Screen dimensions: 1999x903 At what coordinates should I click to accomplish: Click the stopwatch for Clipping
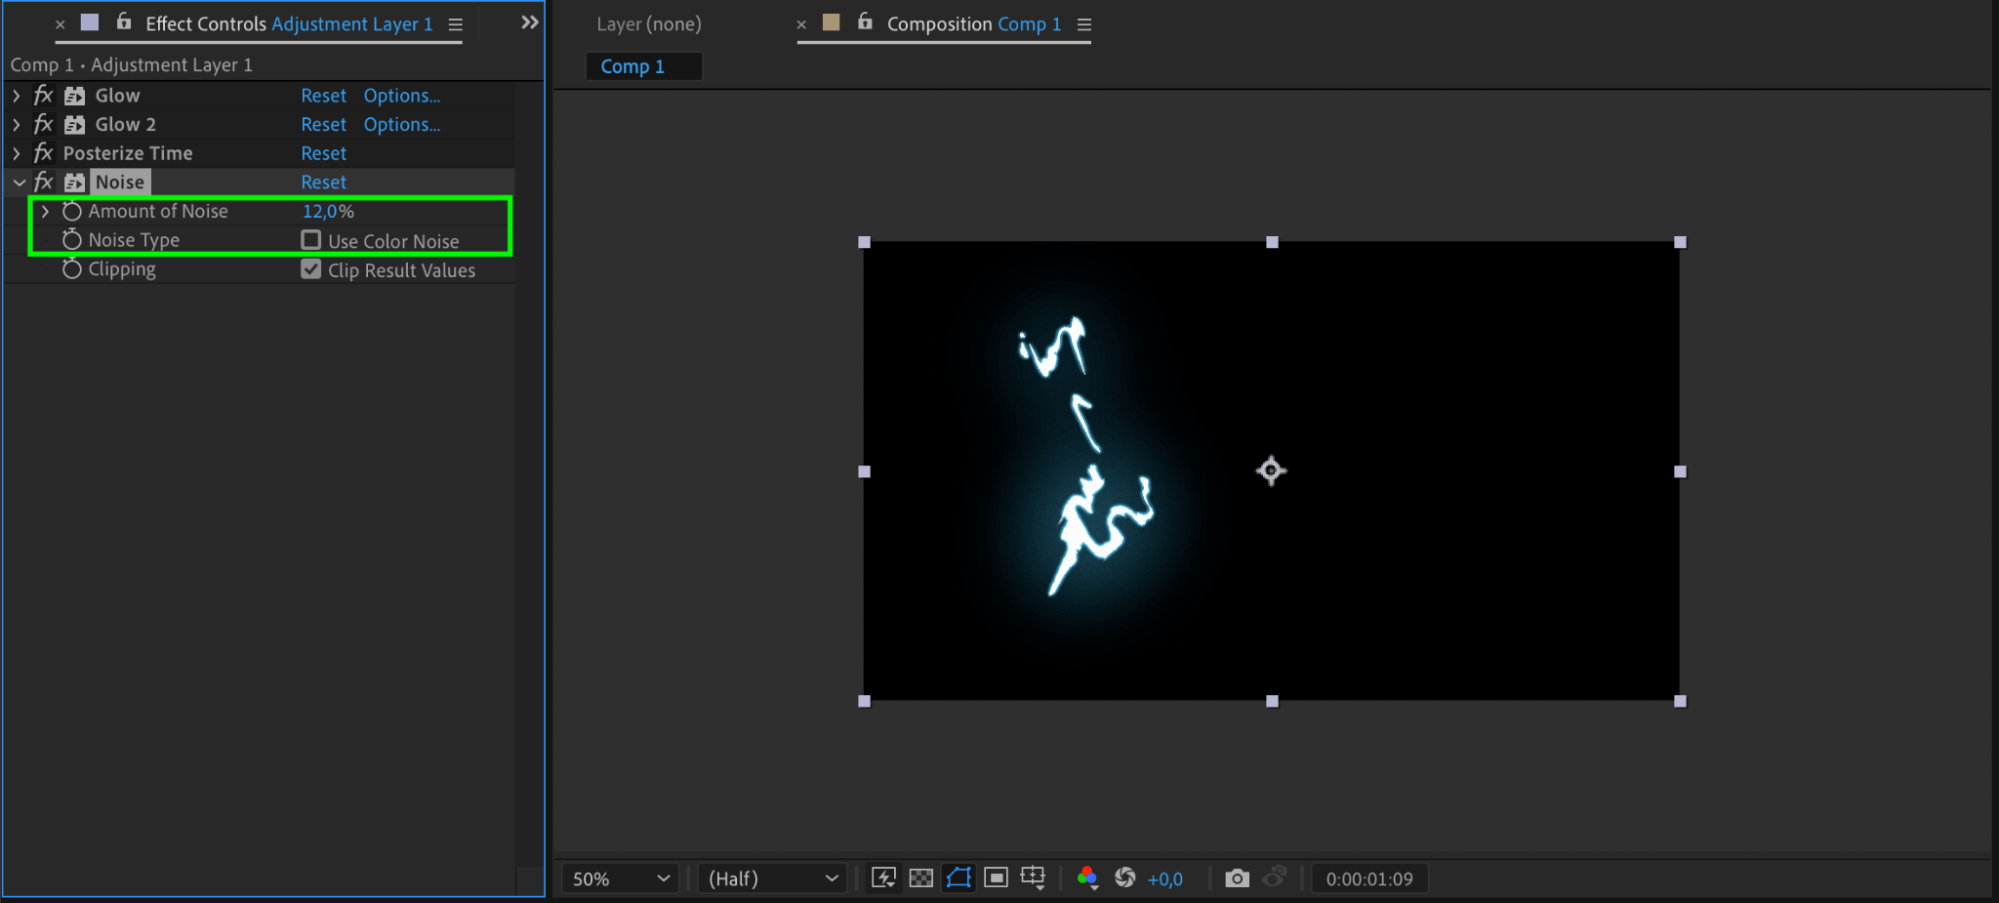click(72, 269)
